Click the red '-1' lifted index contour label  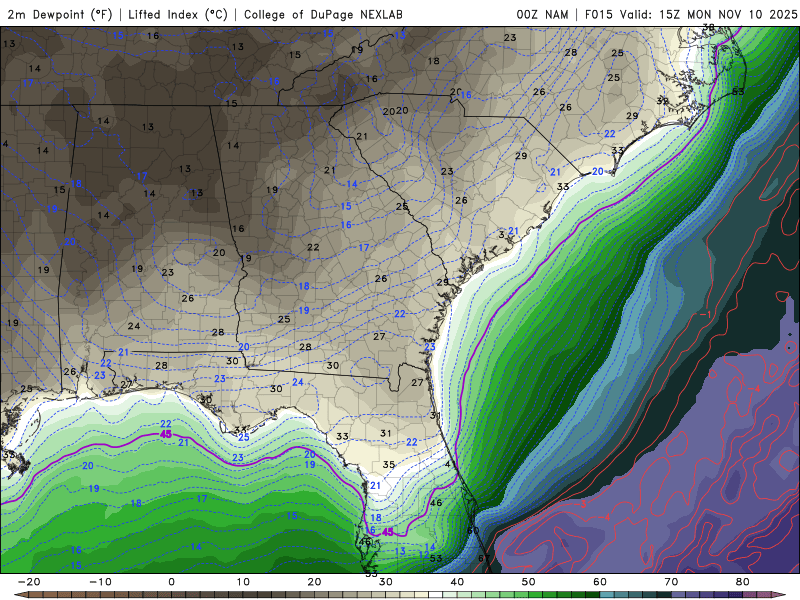(705, 314)
